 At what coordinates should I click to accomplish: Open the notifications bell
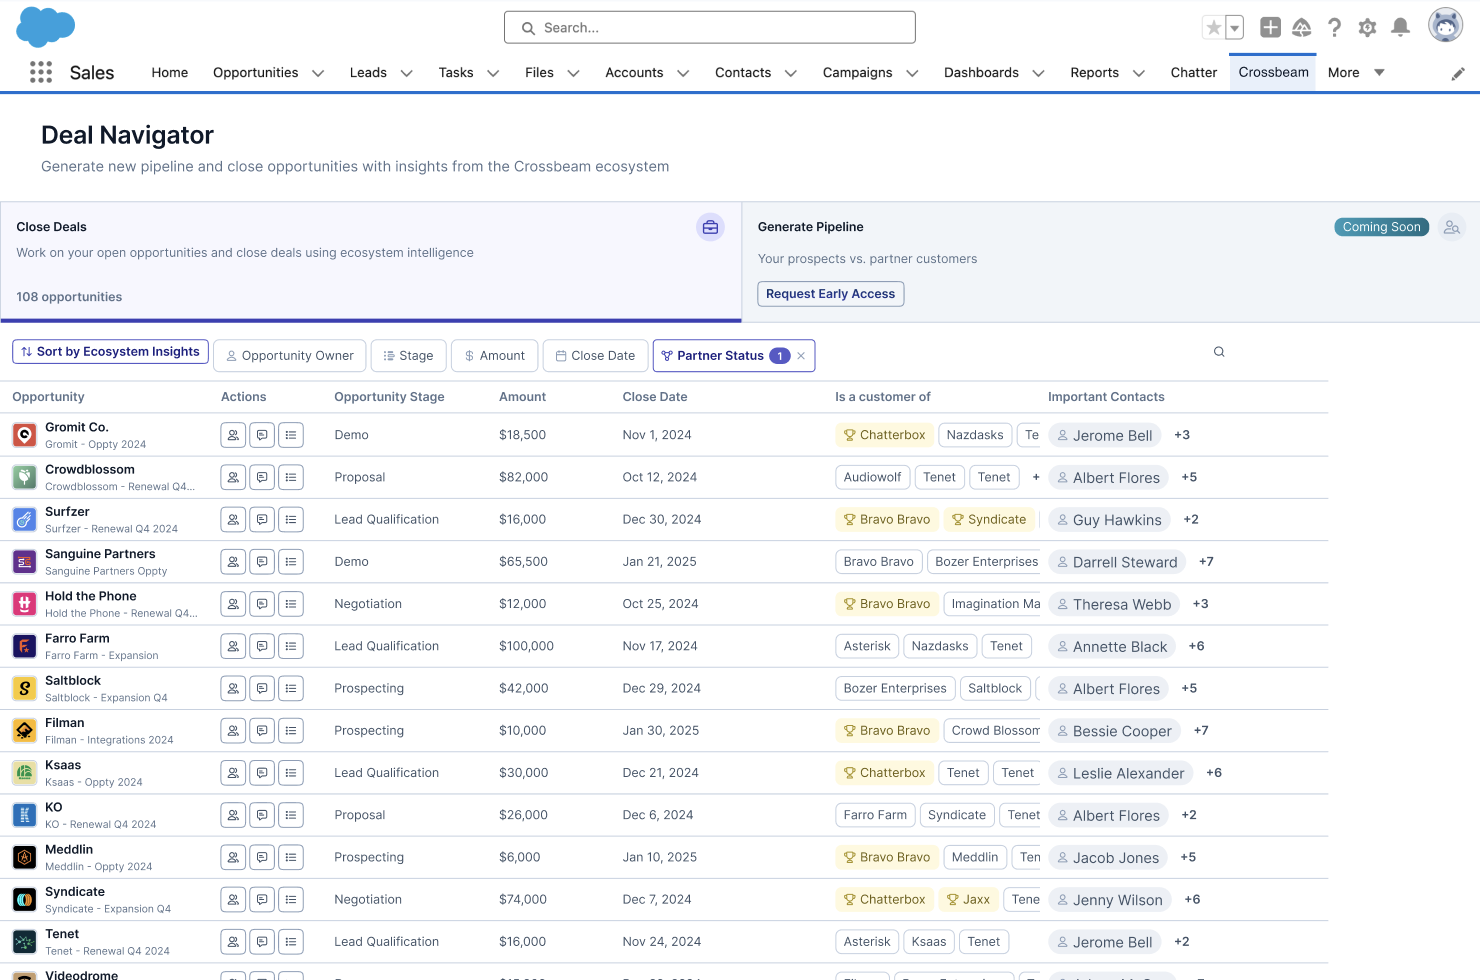[x=1401, y=28]
